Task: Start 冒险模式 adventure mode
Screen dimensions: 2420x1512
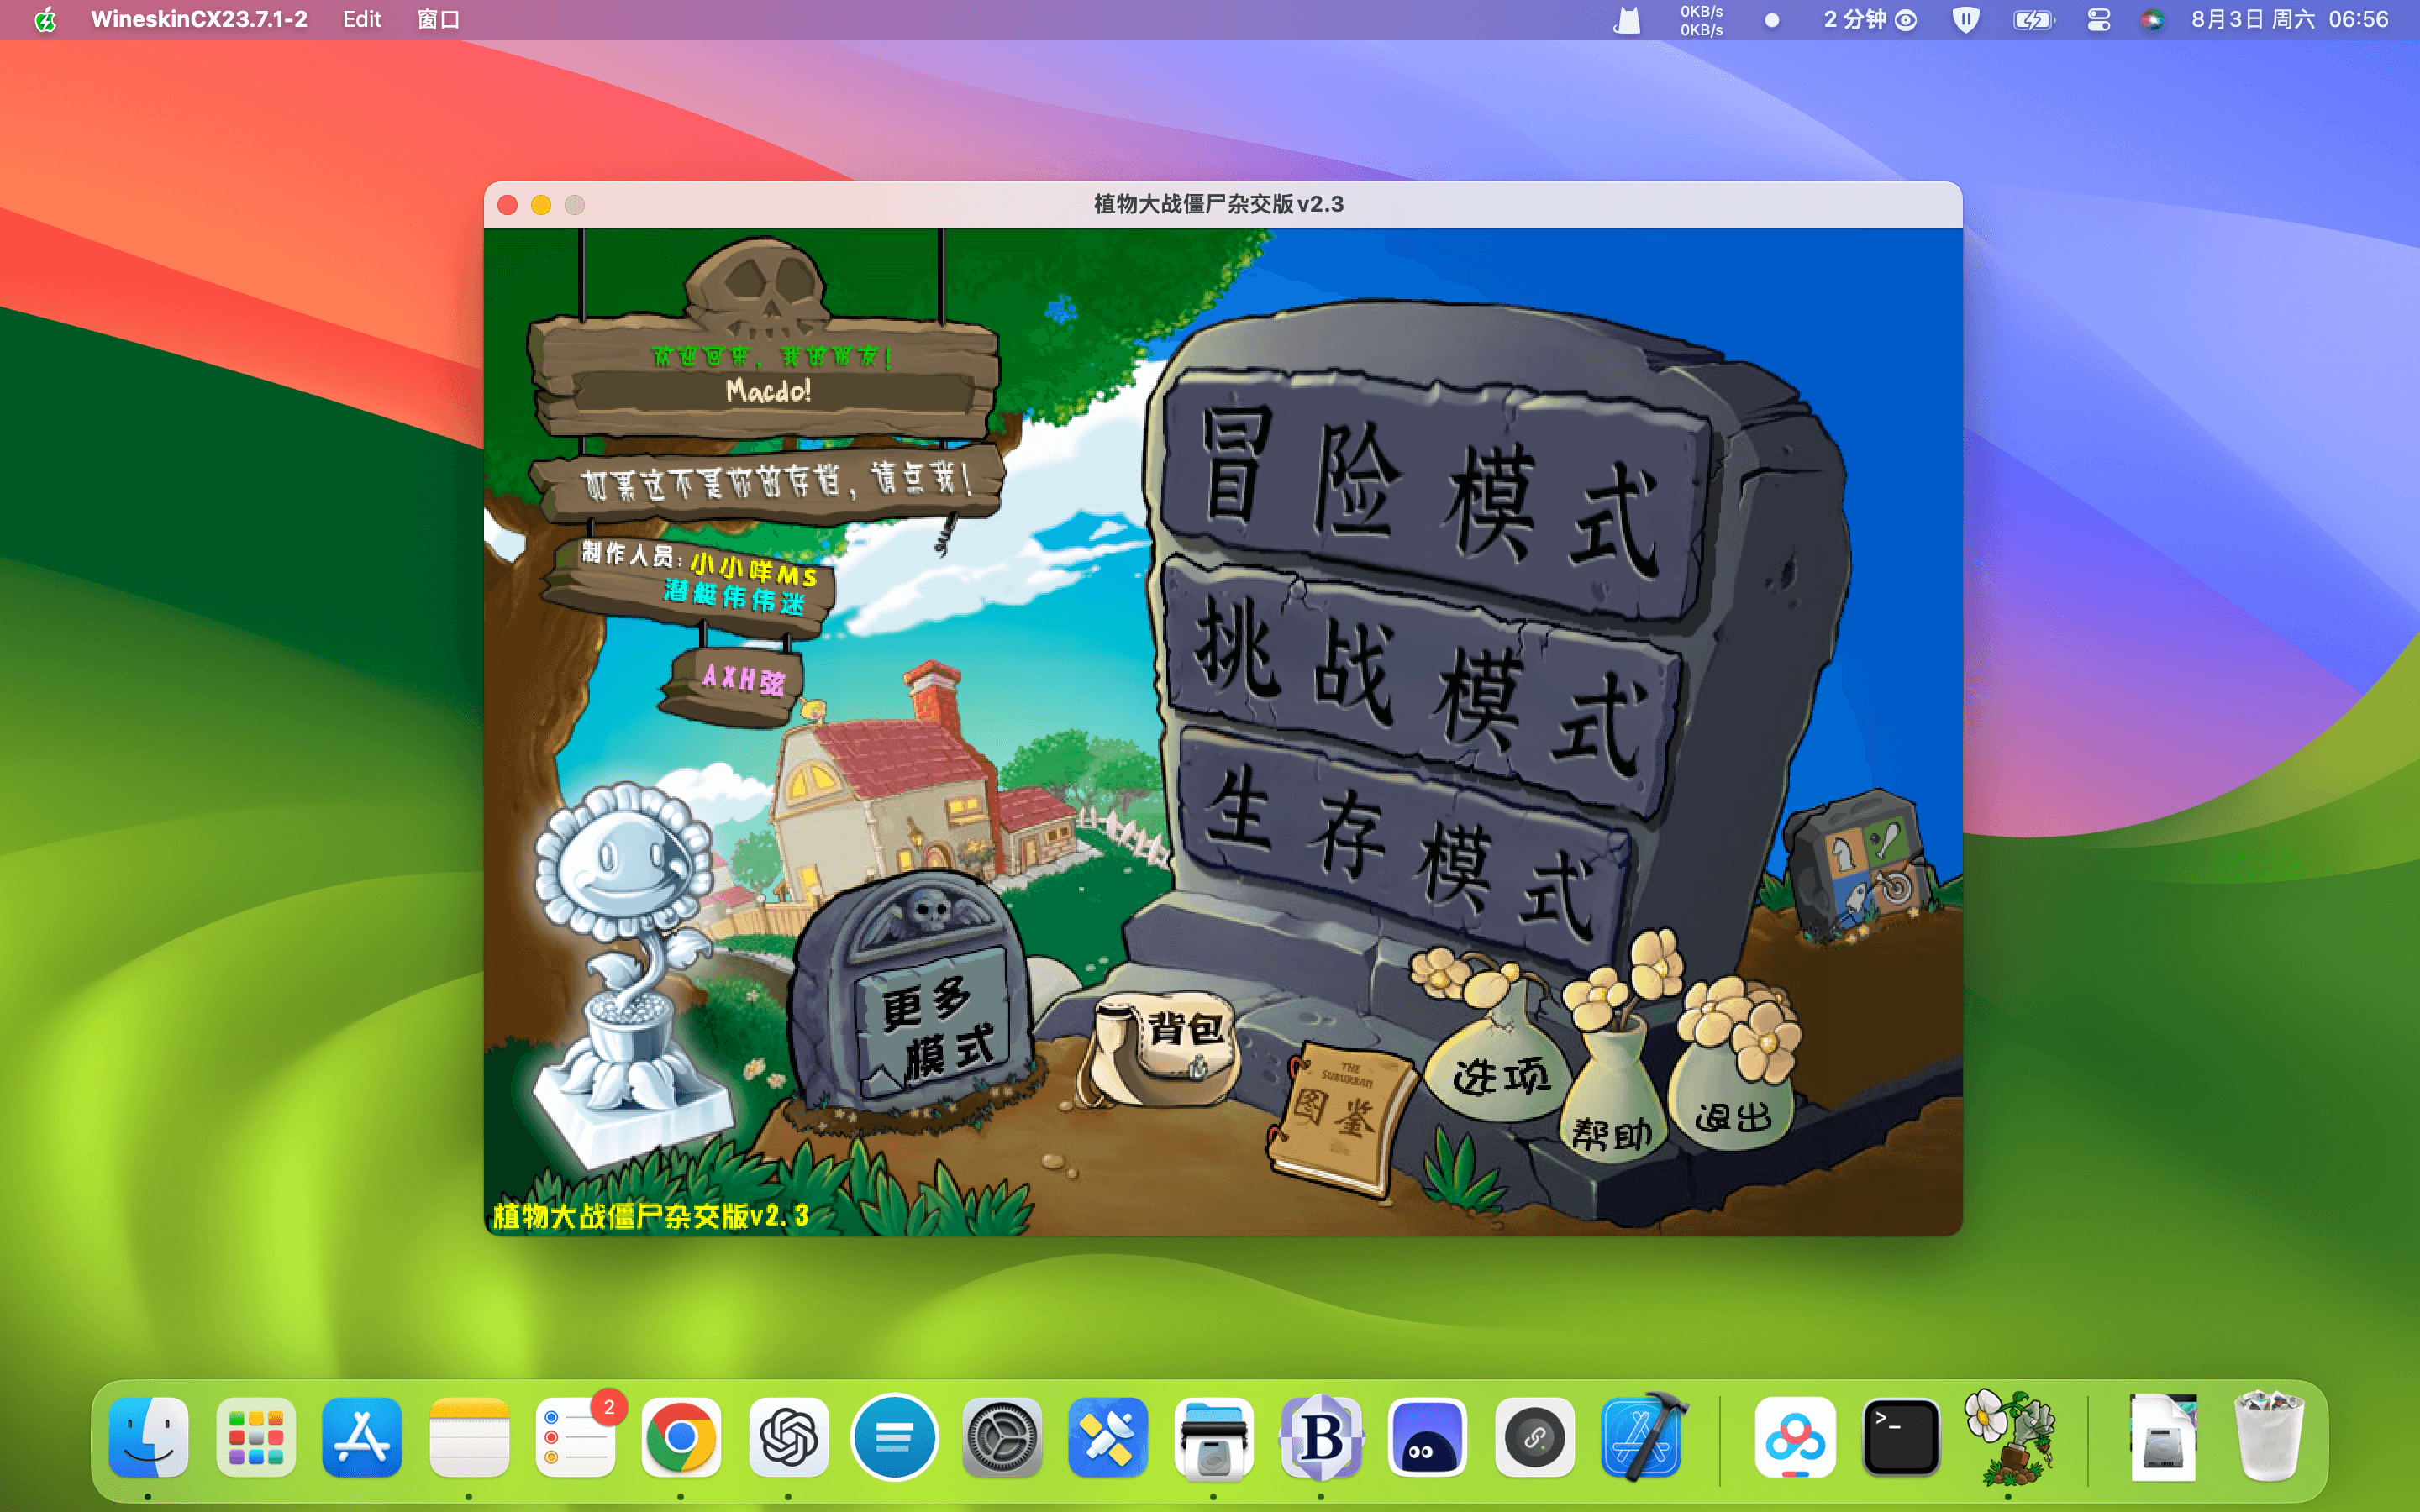Action: tap(1430, 497)
